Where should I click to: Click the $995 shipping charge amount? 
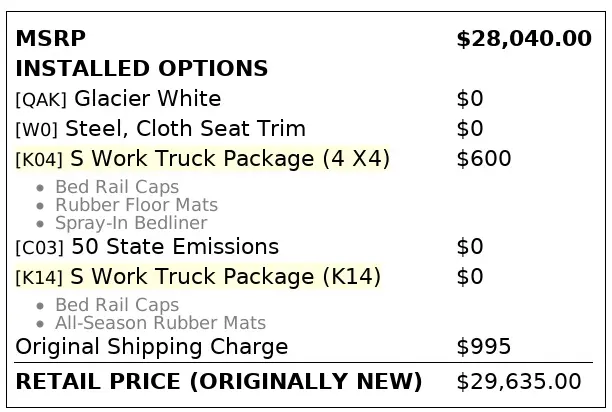tap(483, 347)
